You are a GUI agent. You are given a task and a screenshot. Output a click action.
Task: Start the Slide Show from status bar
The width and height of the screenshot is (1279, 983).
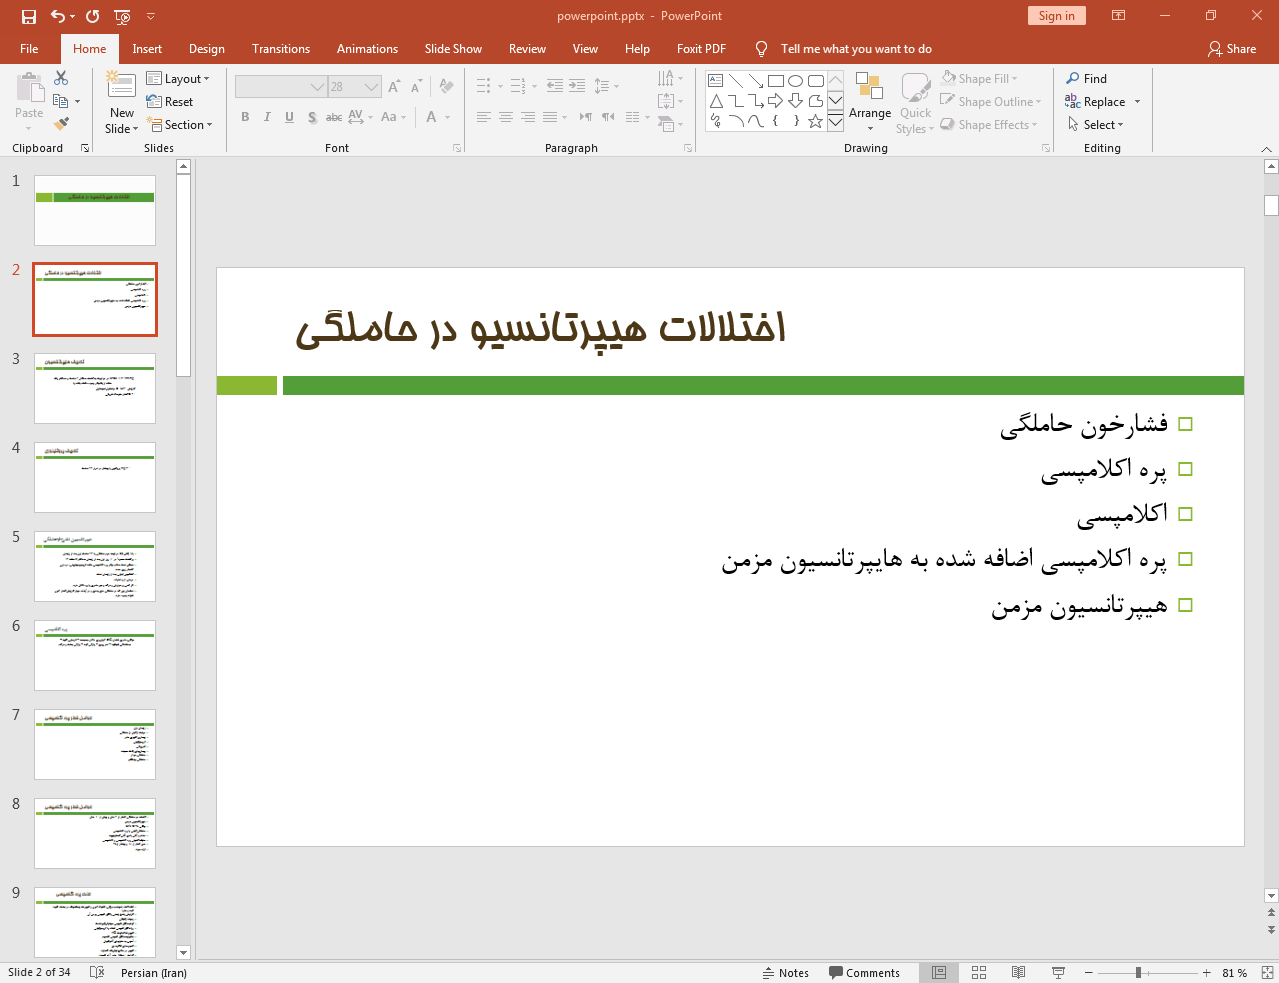1058,972
